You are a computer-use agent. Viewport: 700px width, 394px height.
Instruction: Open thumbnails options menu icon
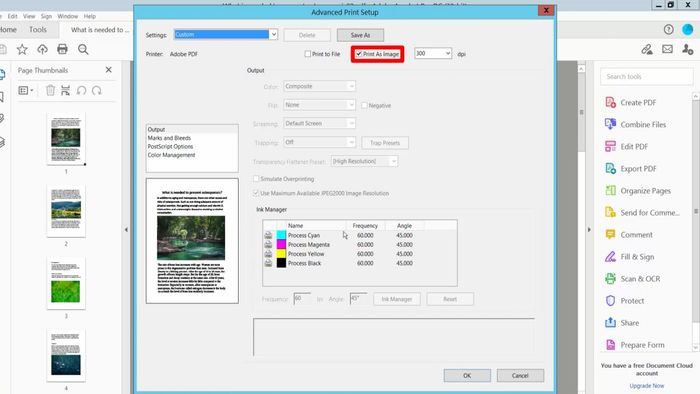point(25,91)
